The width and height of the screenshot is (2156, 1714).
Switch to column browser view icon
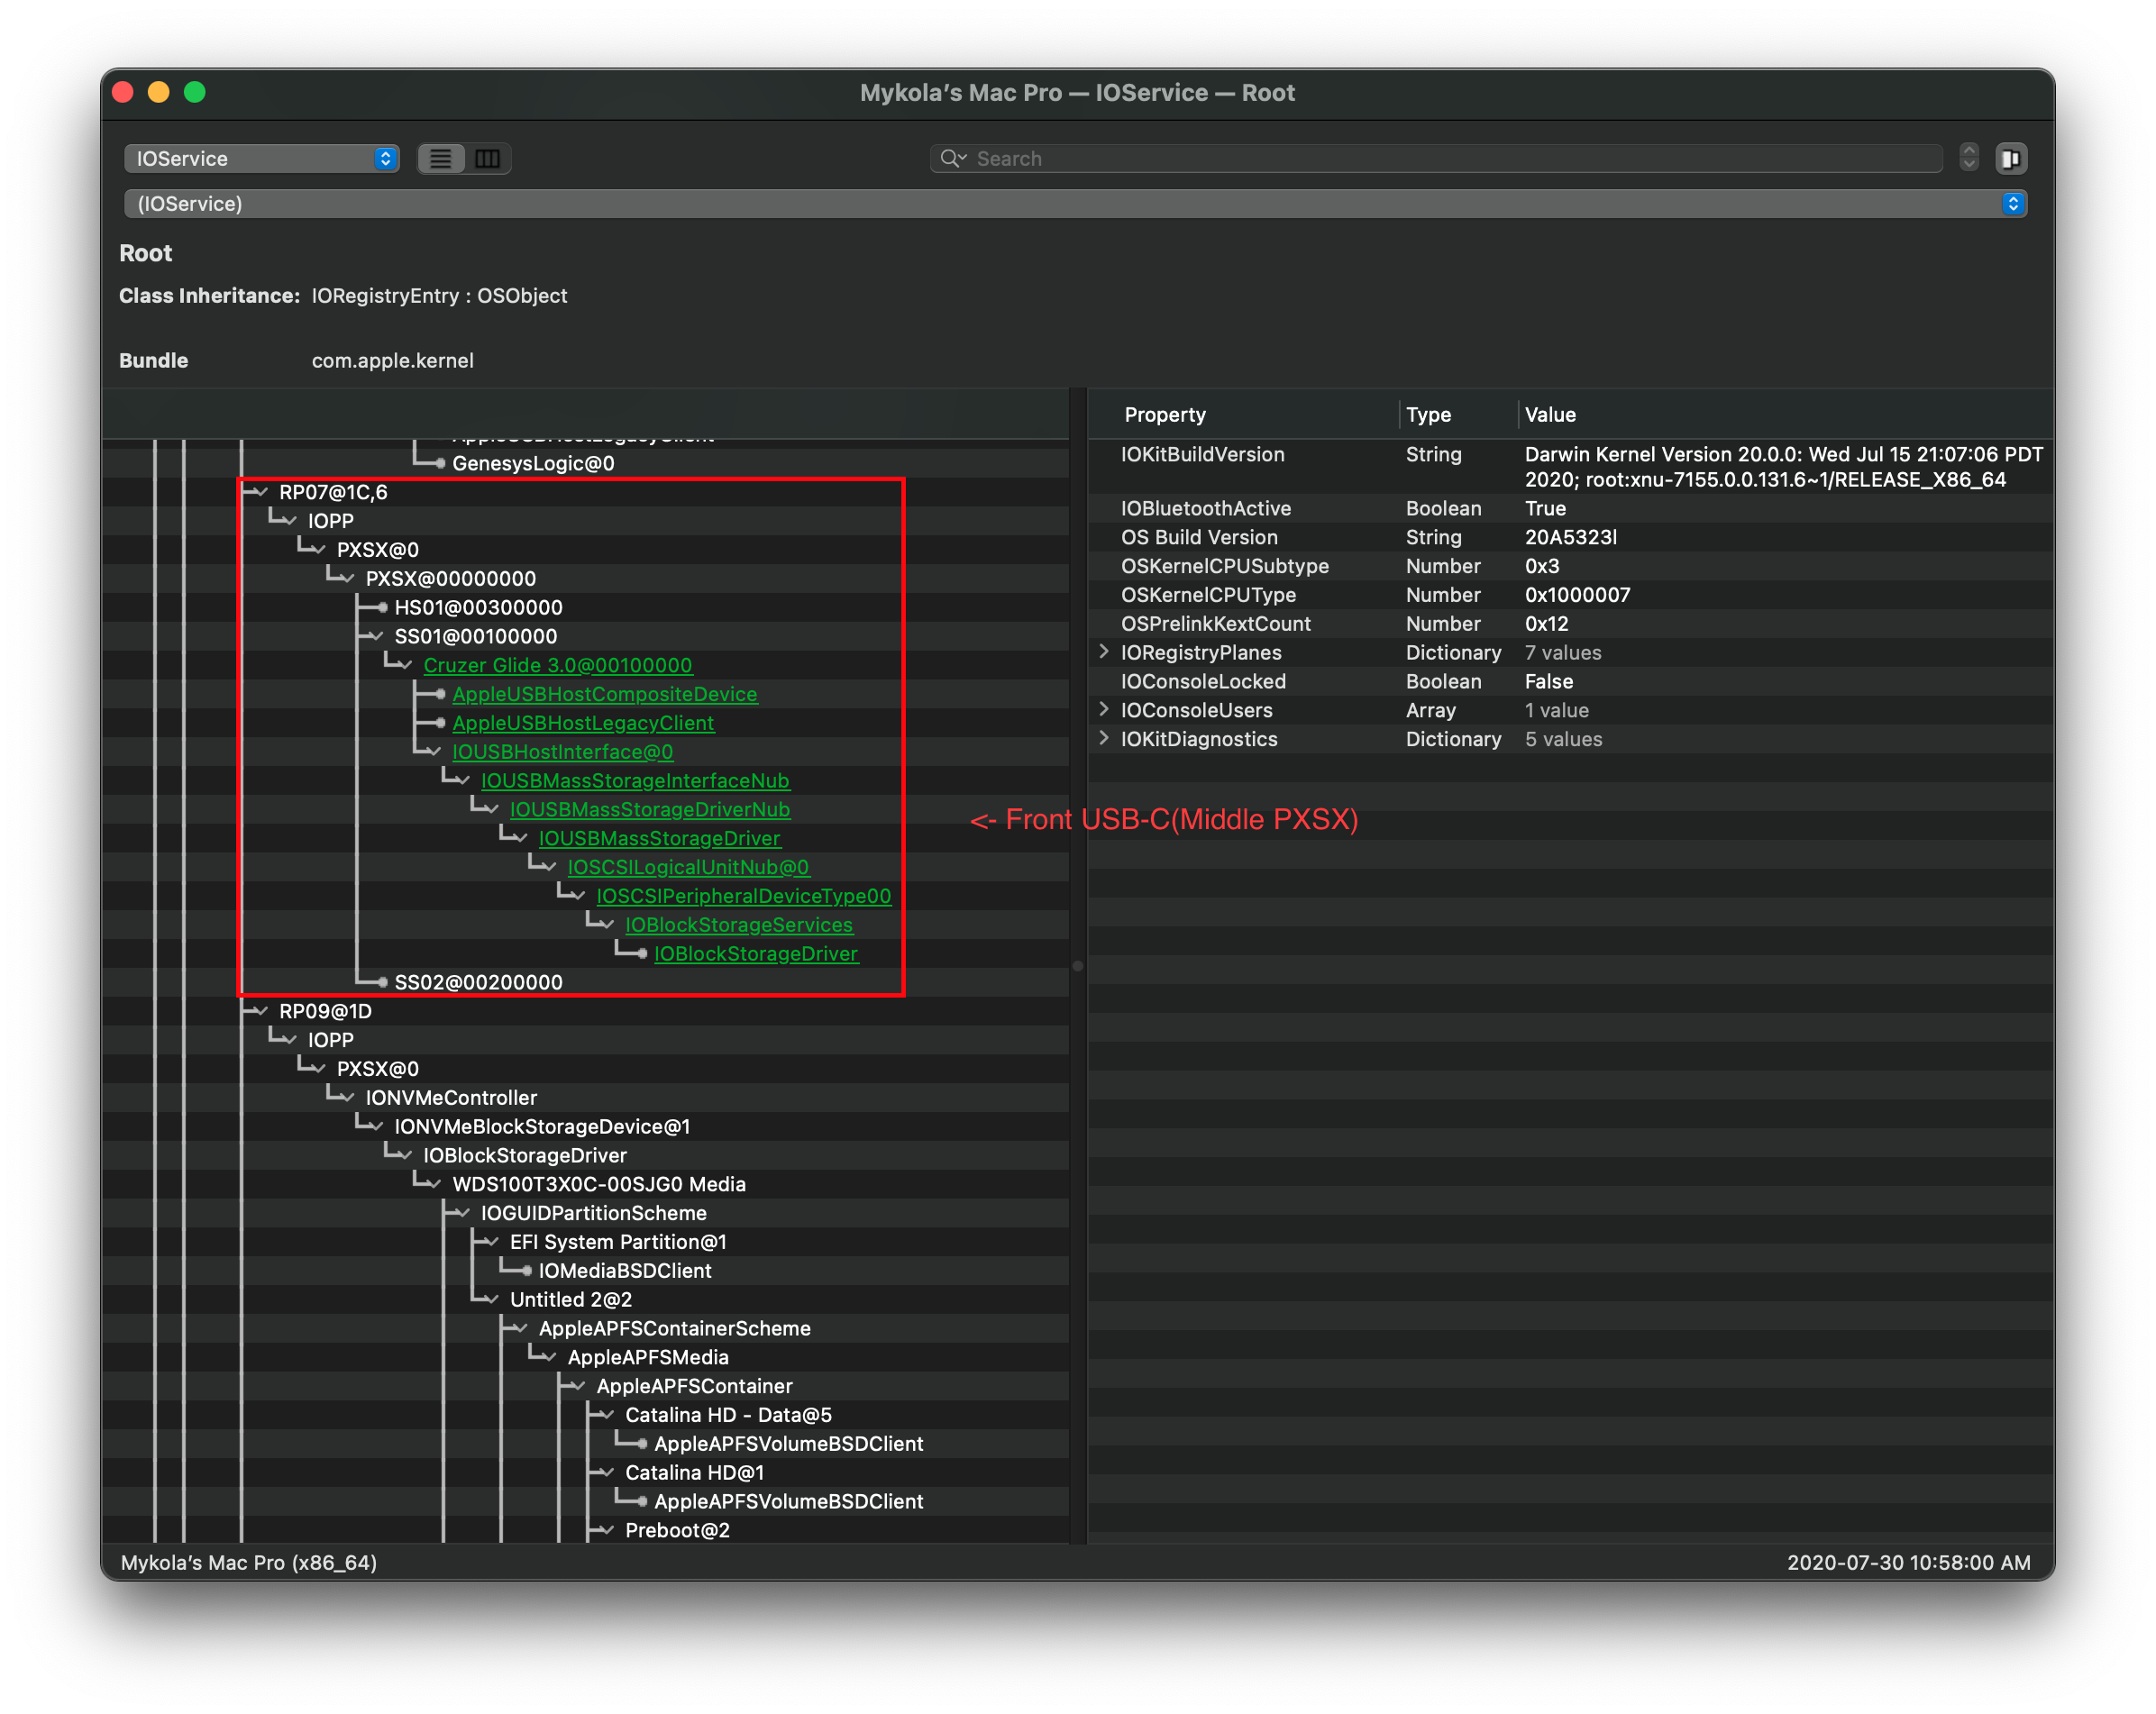pos(488,158)
